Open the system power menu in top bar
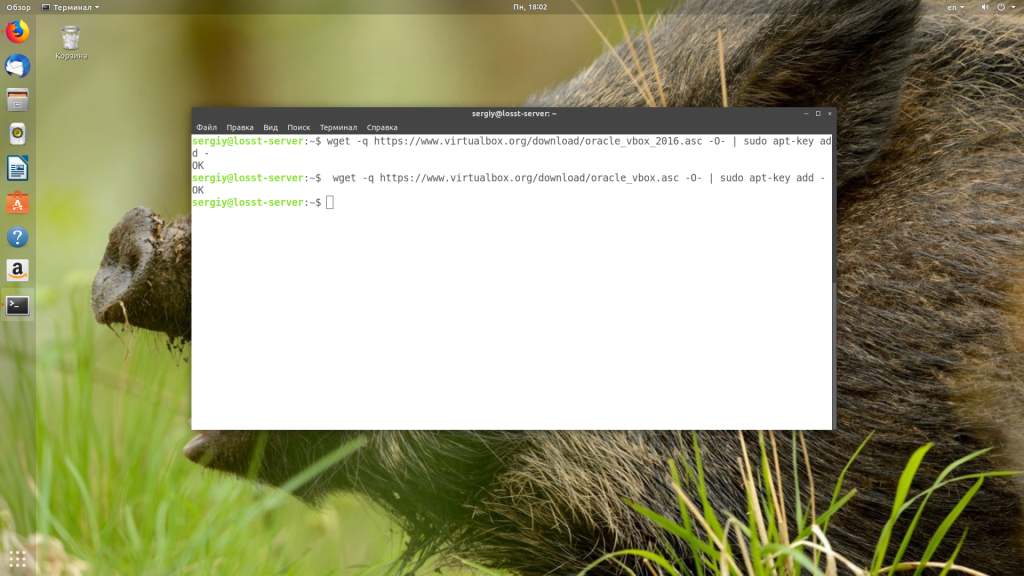This screenshot has height=576, width=1024. 1006,7
